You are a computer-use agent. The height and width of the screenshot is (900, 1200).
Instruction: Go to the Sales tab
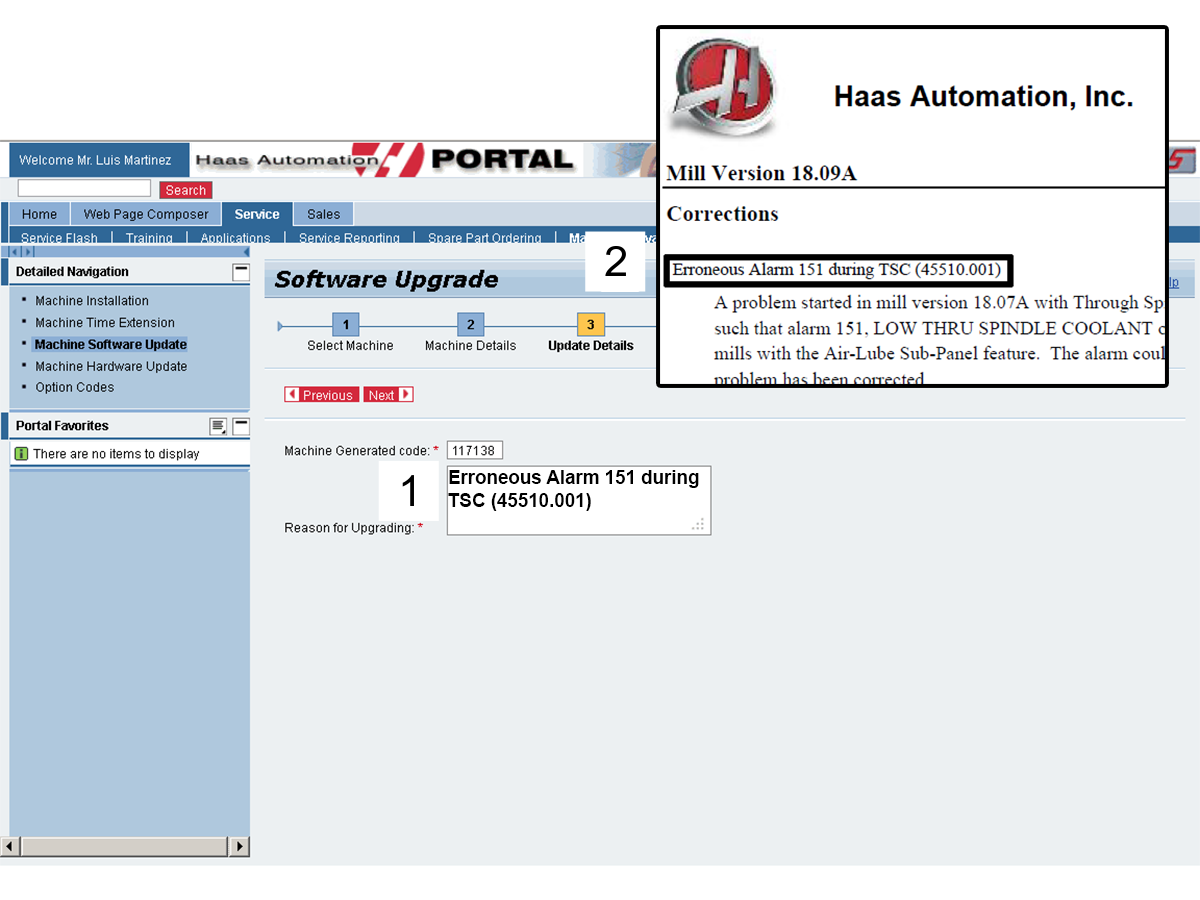(x=324, y=214)
